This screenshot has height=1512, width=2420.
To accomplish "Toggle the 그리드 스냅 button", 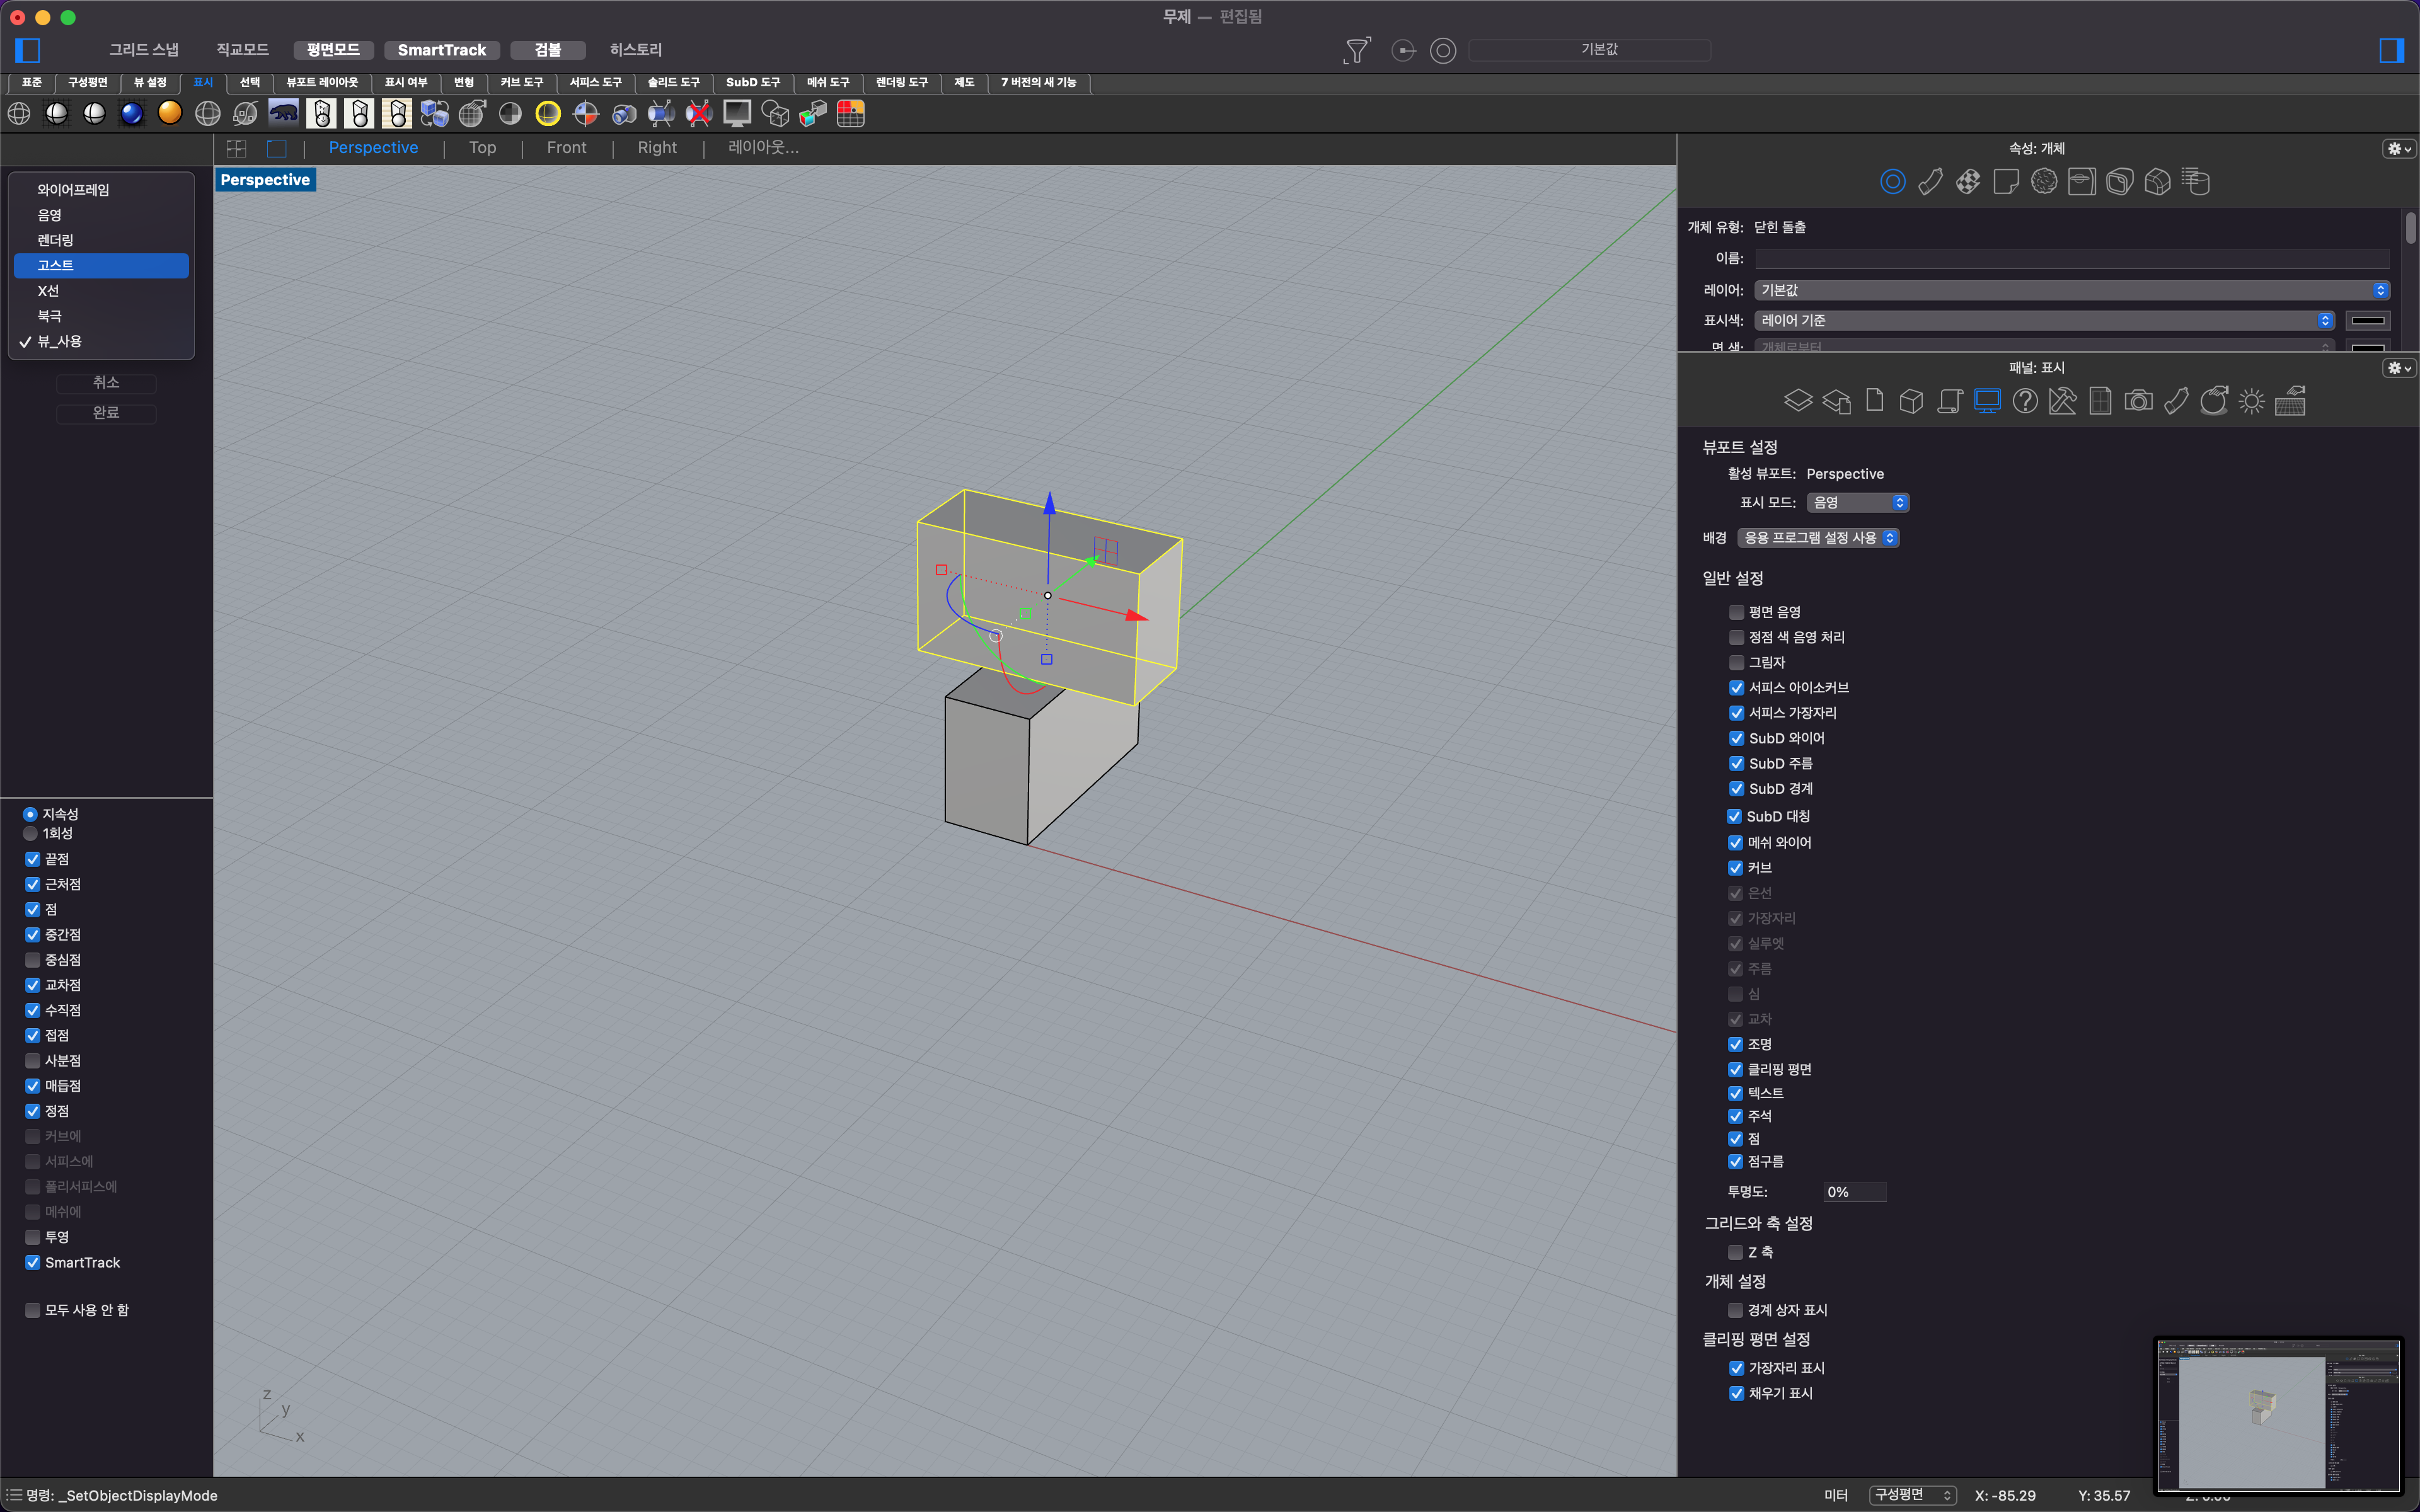I will coord(144,50).
